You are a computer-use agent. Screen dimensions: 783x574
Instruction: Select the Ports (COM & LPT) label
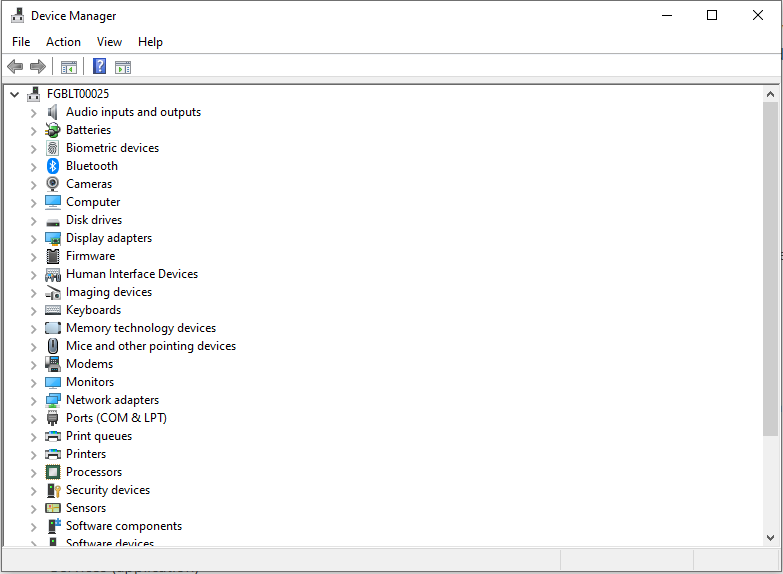[x=116, y=418]
